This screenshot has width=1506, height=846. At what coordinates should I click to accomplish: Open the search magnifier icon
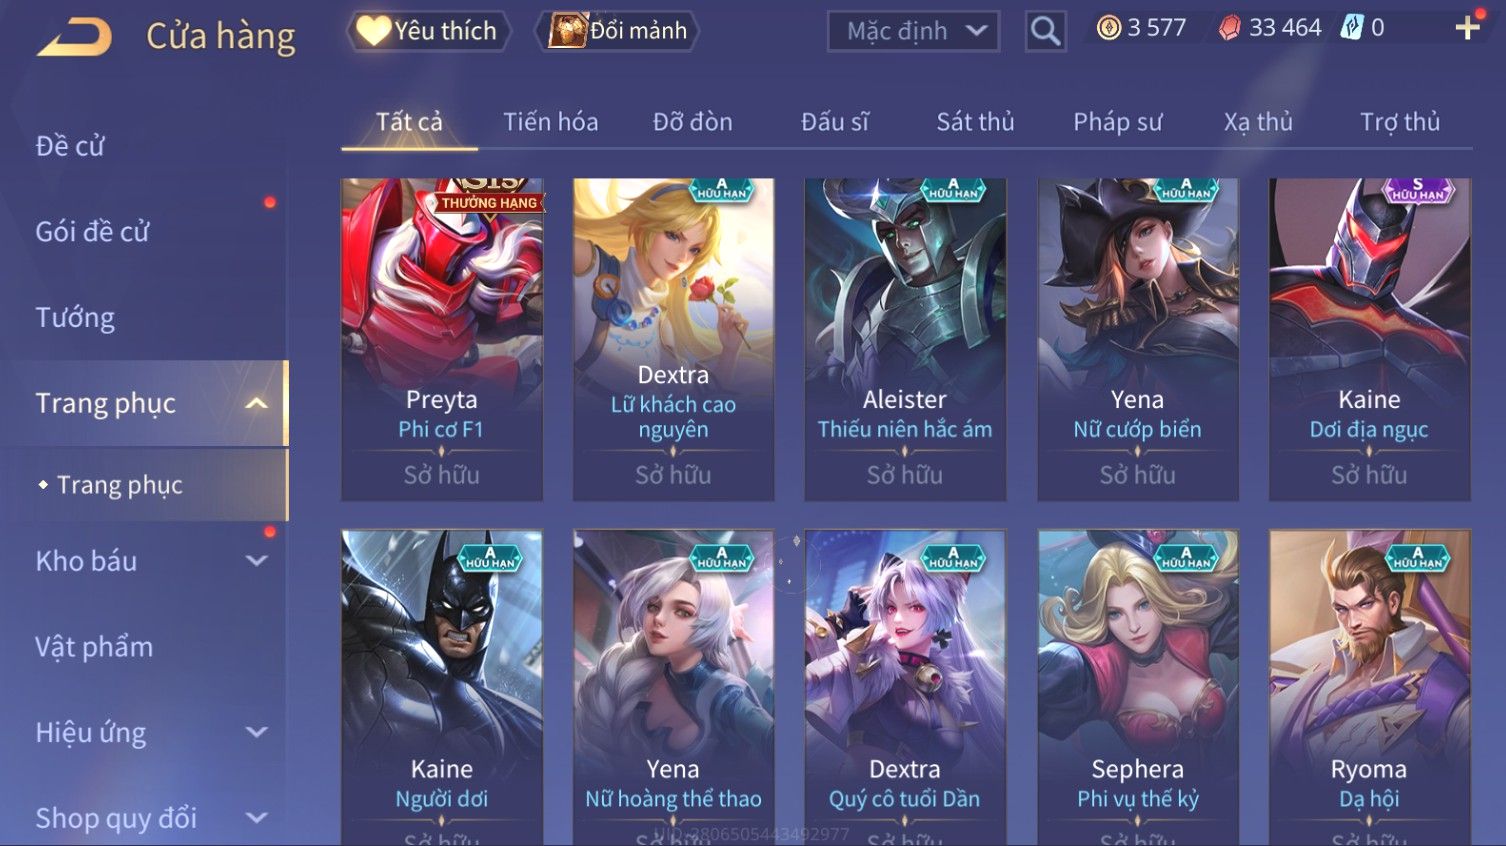[x=1045, y=31]
